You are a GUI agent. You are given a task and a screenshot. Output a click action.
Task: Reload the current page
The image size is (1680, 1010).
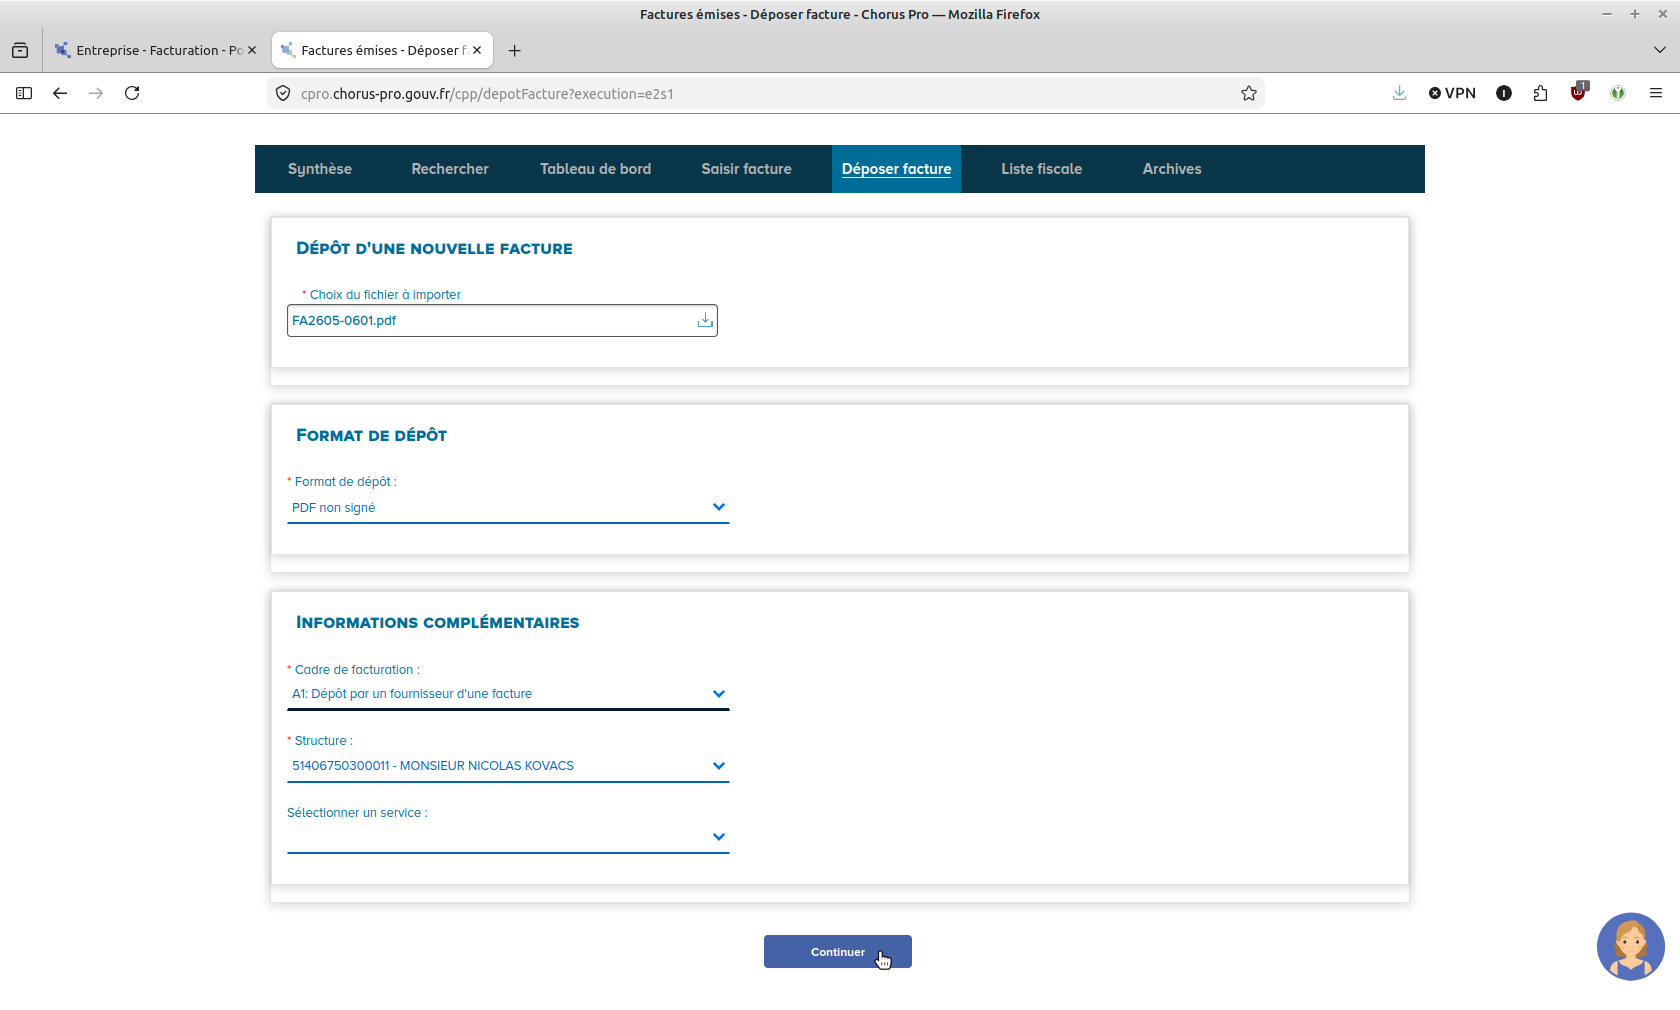coord(132,93)
